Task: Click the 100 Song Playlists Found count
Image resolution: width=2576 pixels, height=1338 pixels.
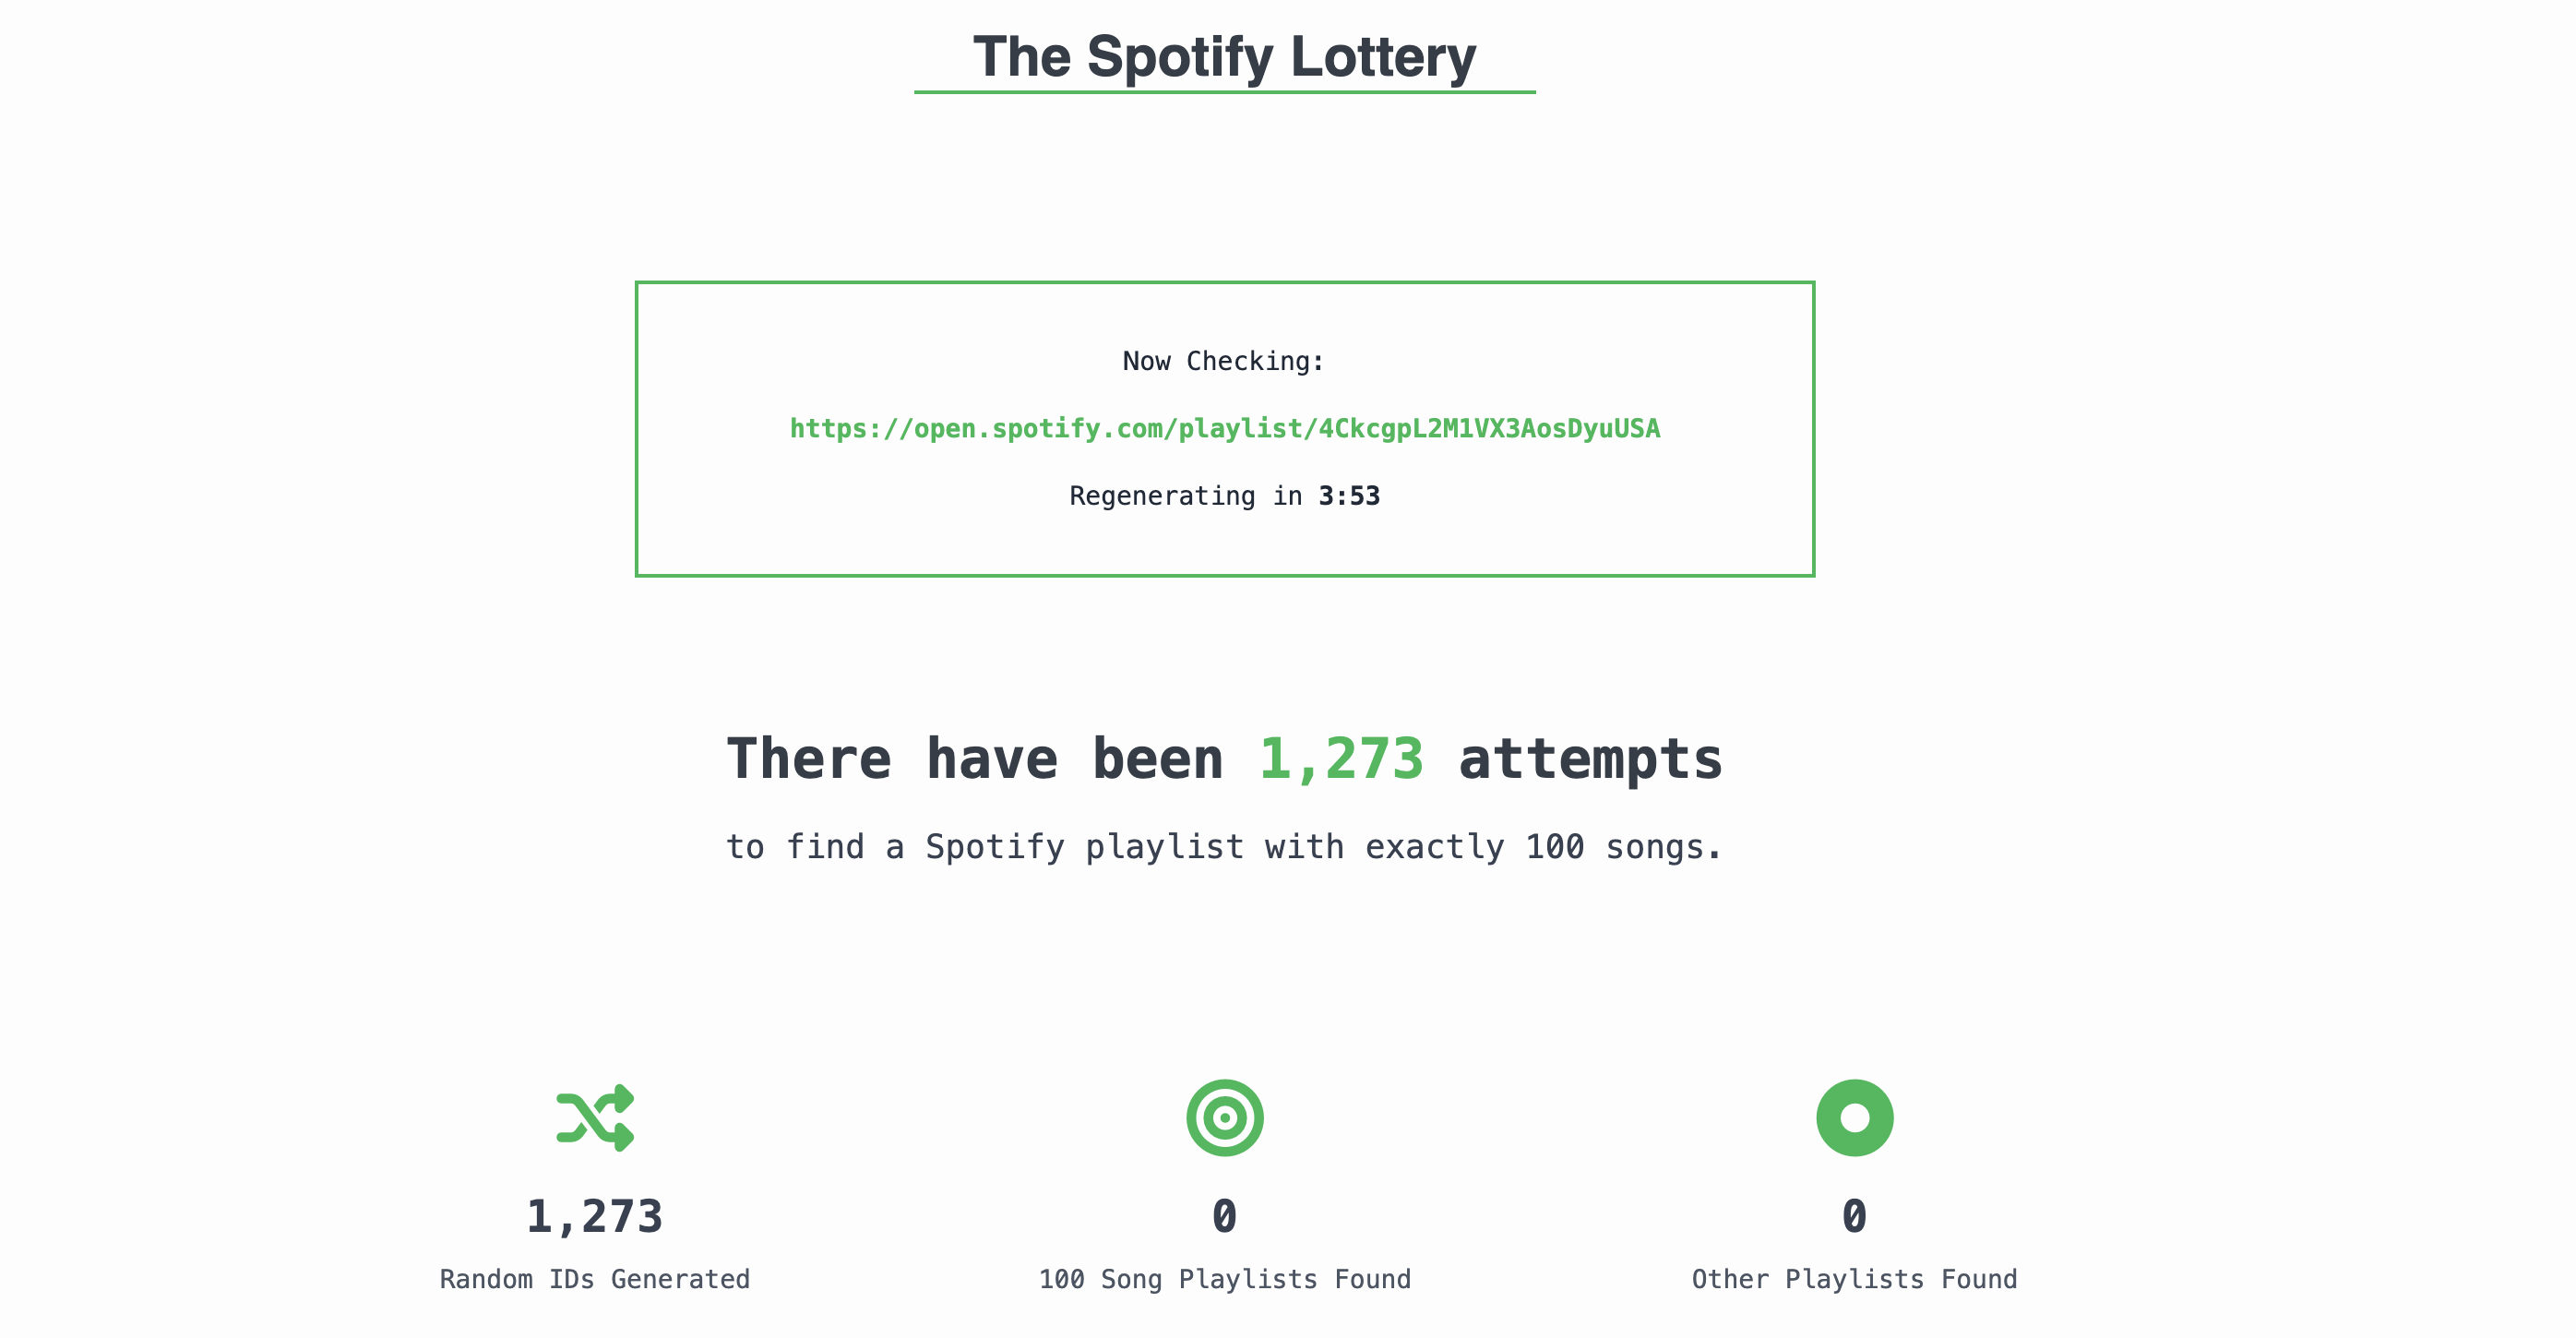Action: tap(1224, 1214)
